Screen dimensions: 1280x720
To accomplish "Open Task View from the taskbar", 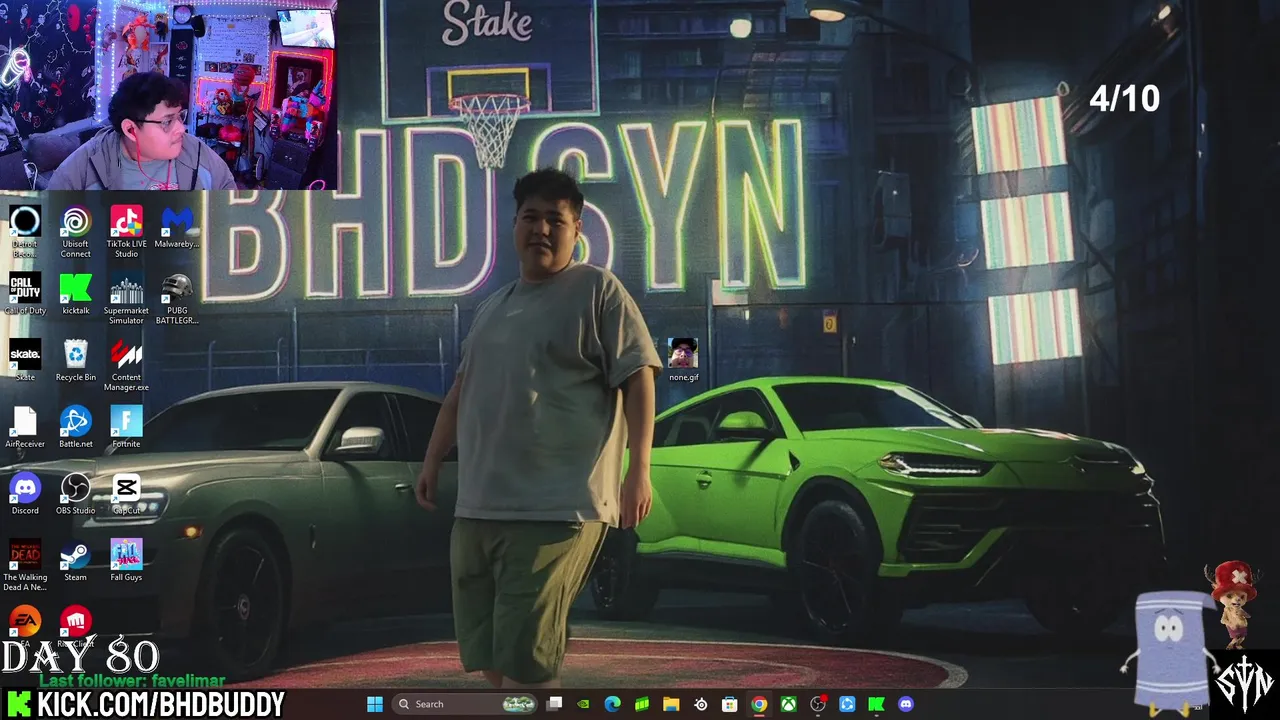I will [x=555, y=704].
